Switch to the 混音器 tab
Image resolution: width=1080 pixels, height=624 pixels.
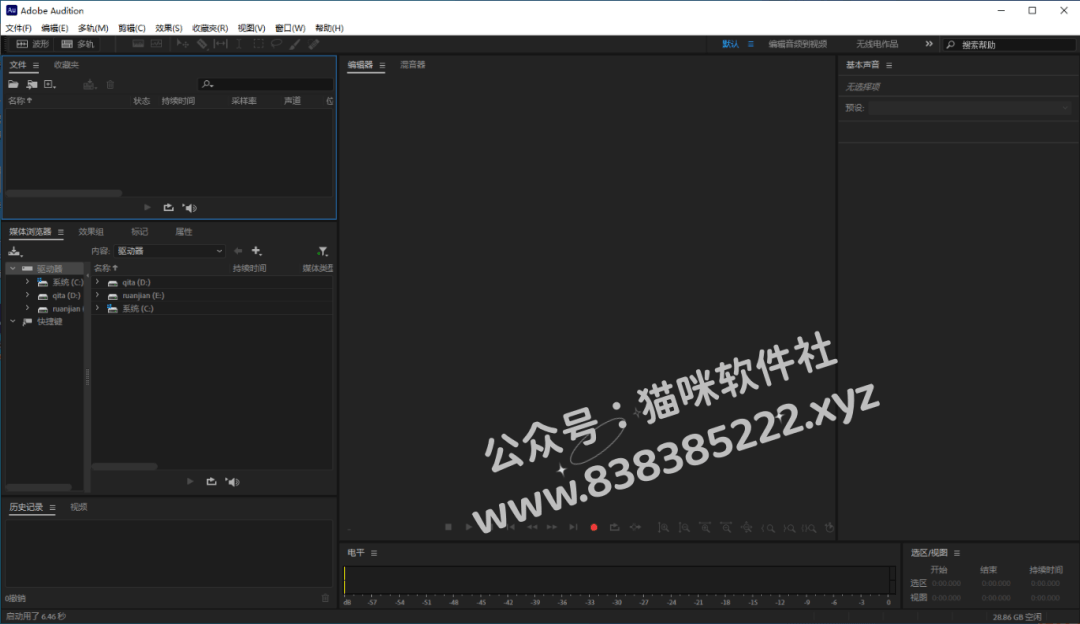click(x=413, y=65)
